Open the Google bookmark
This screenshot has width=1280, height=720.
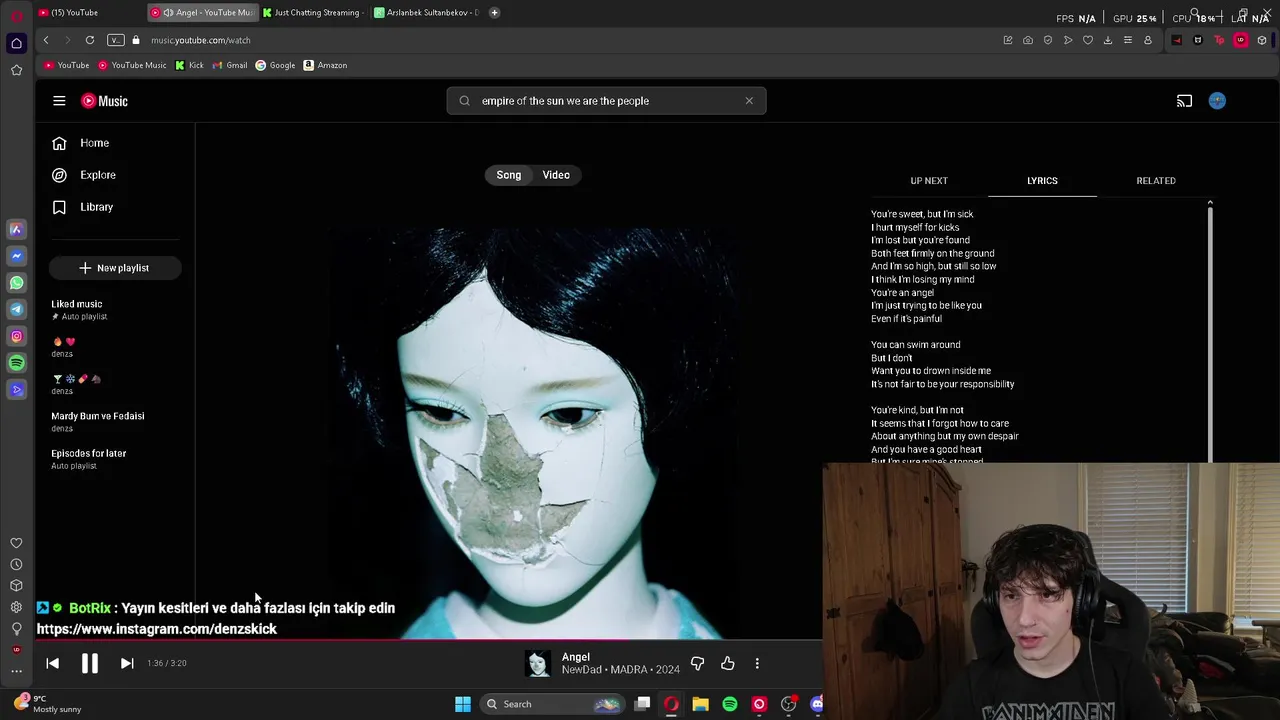(x=275, y=65)
